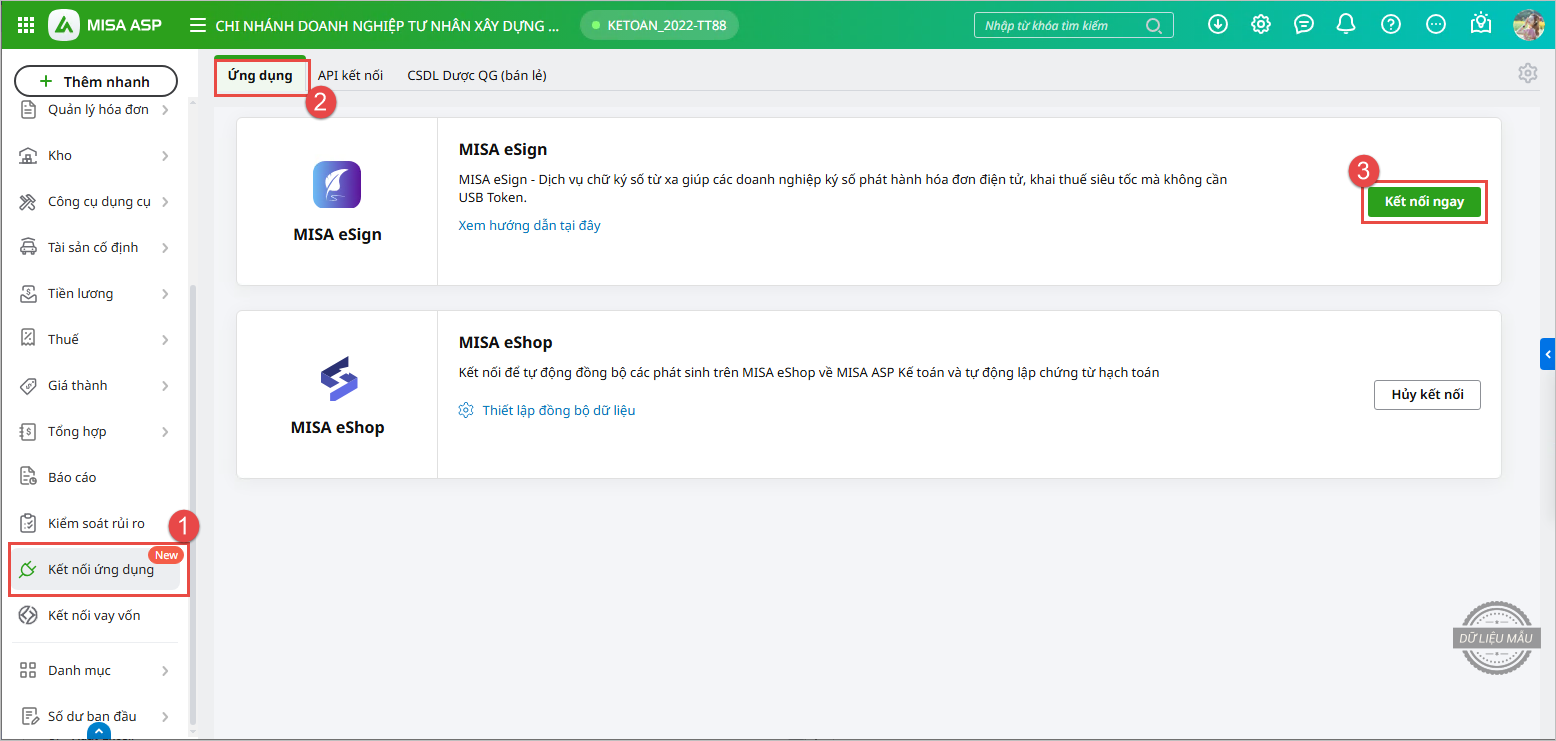Screen dimensions: 1556x741
Task: Expand Tổng hợp chevron
Action: pyautogui.click(x=165, y=432)
